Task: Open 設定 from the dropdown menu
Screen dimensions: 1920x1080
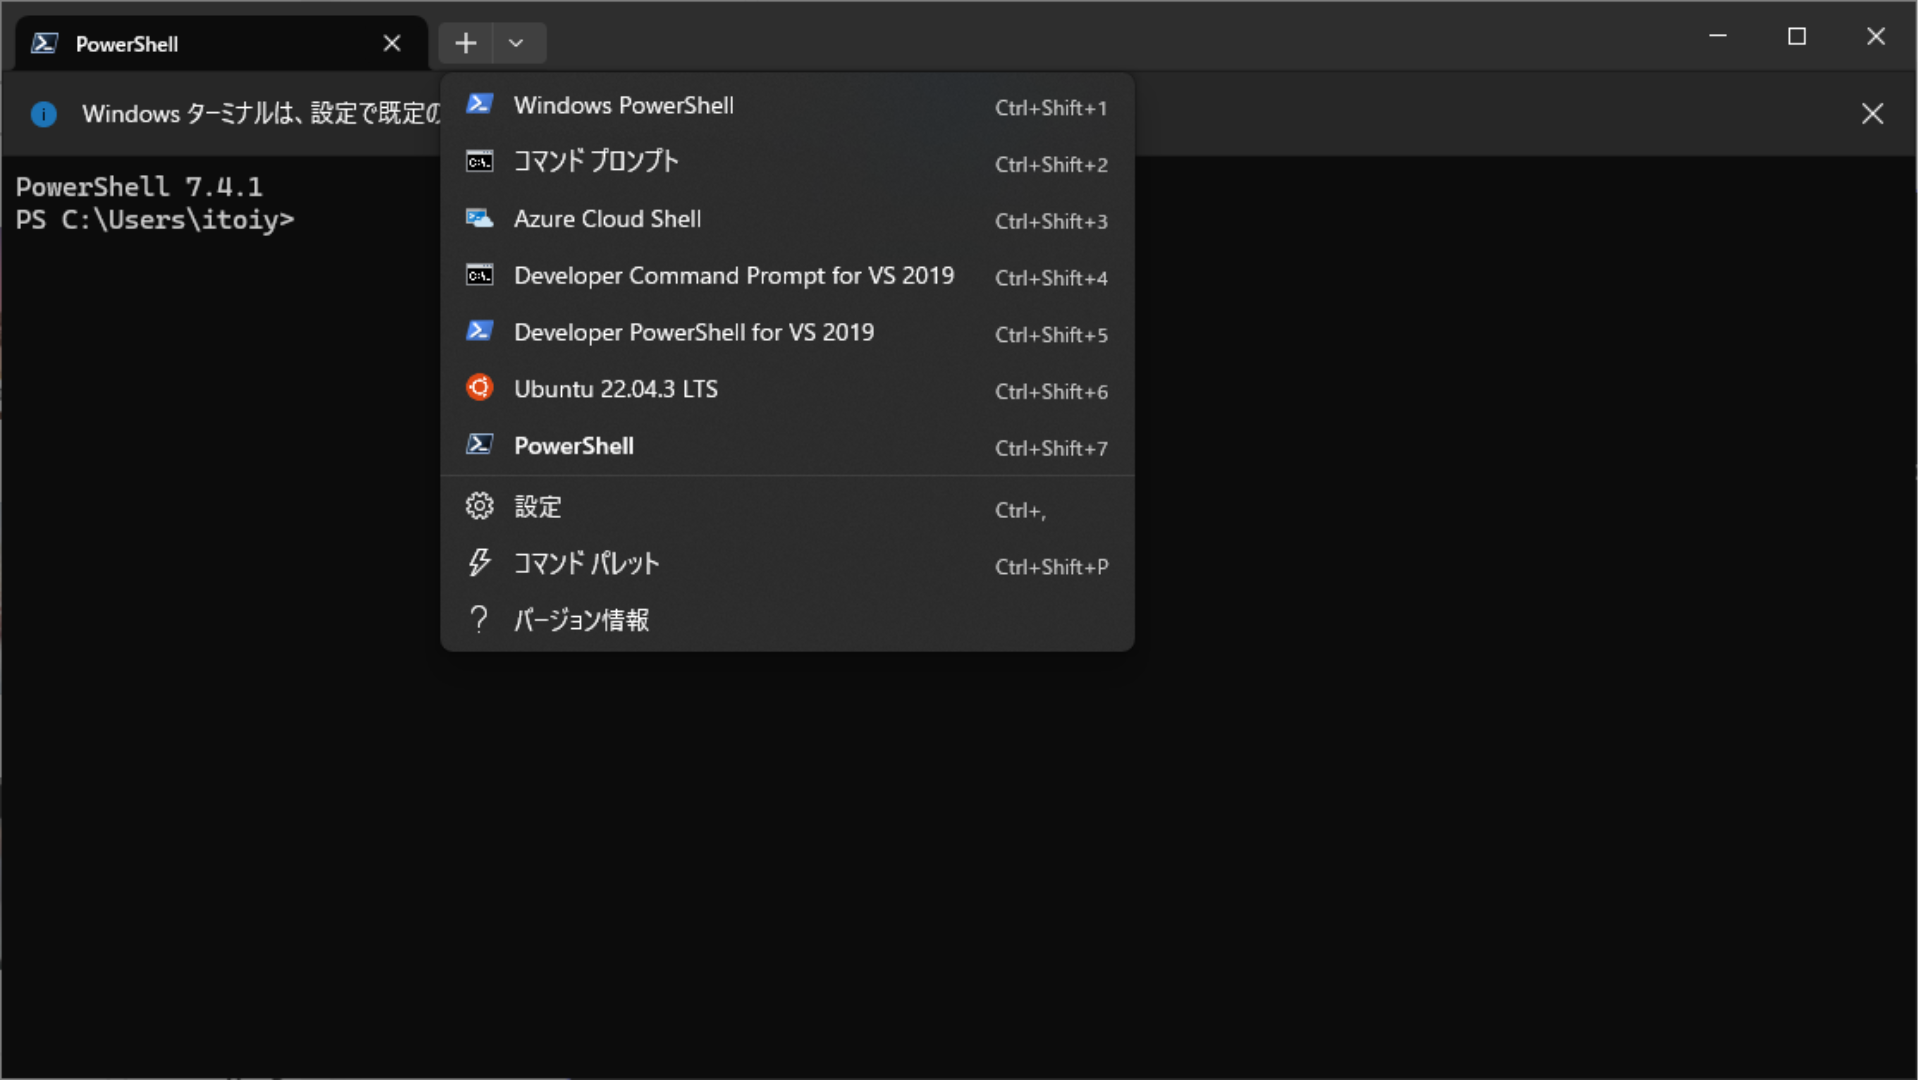Action: 787,507
